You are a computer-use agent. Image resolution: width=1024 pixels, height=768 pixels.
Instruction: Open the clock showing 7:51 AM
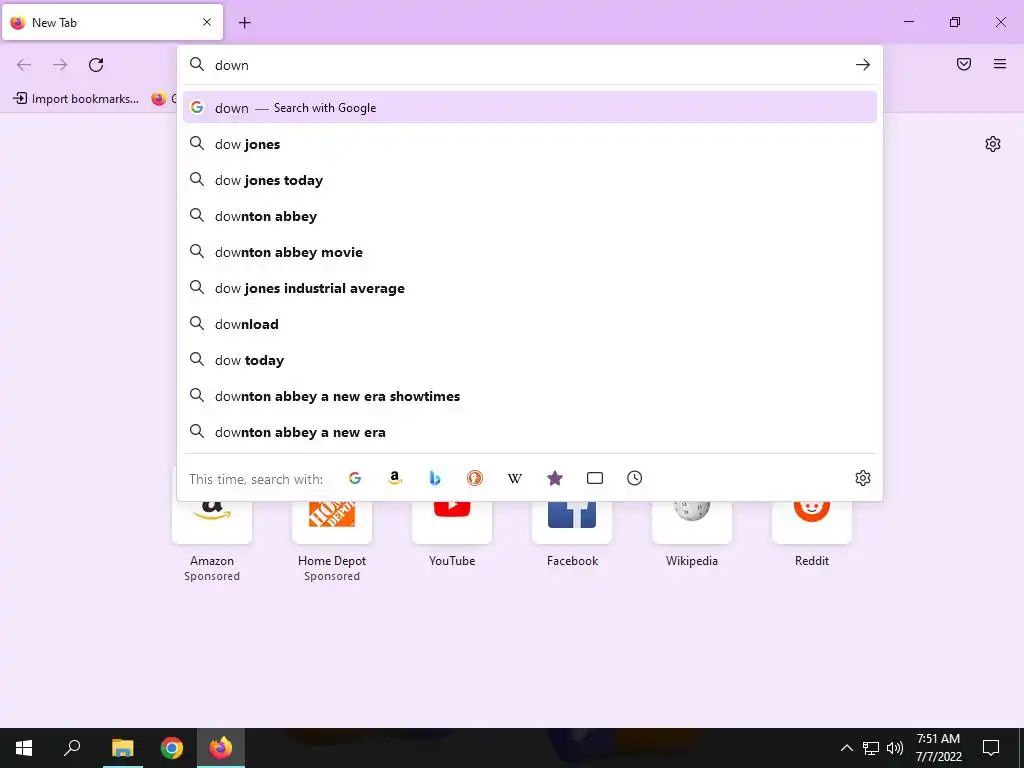pos(938,748)
